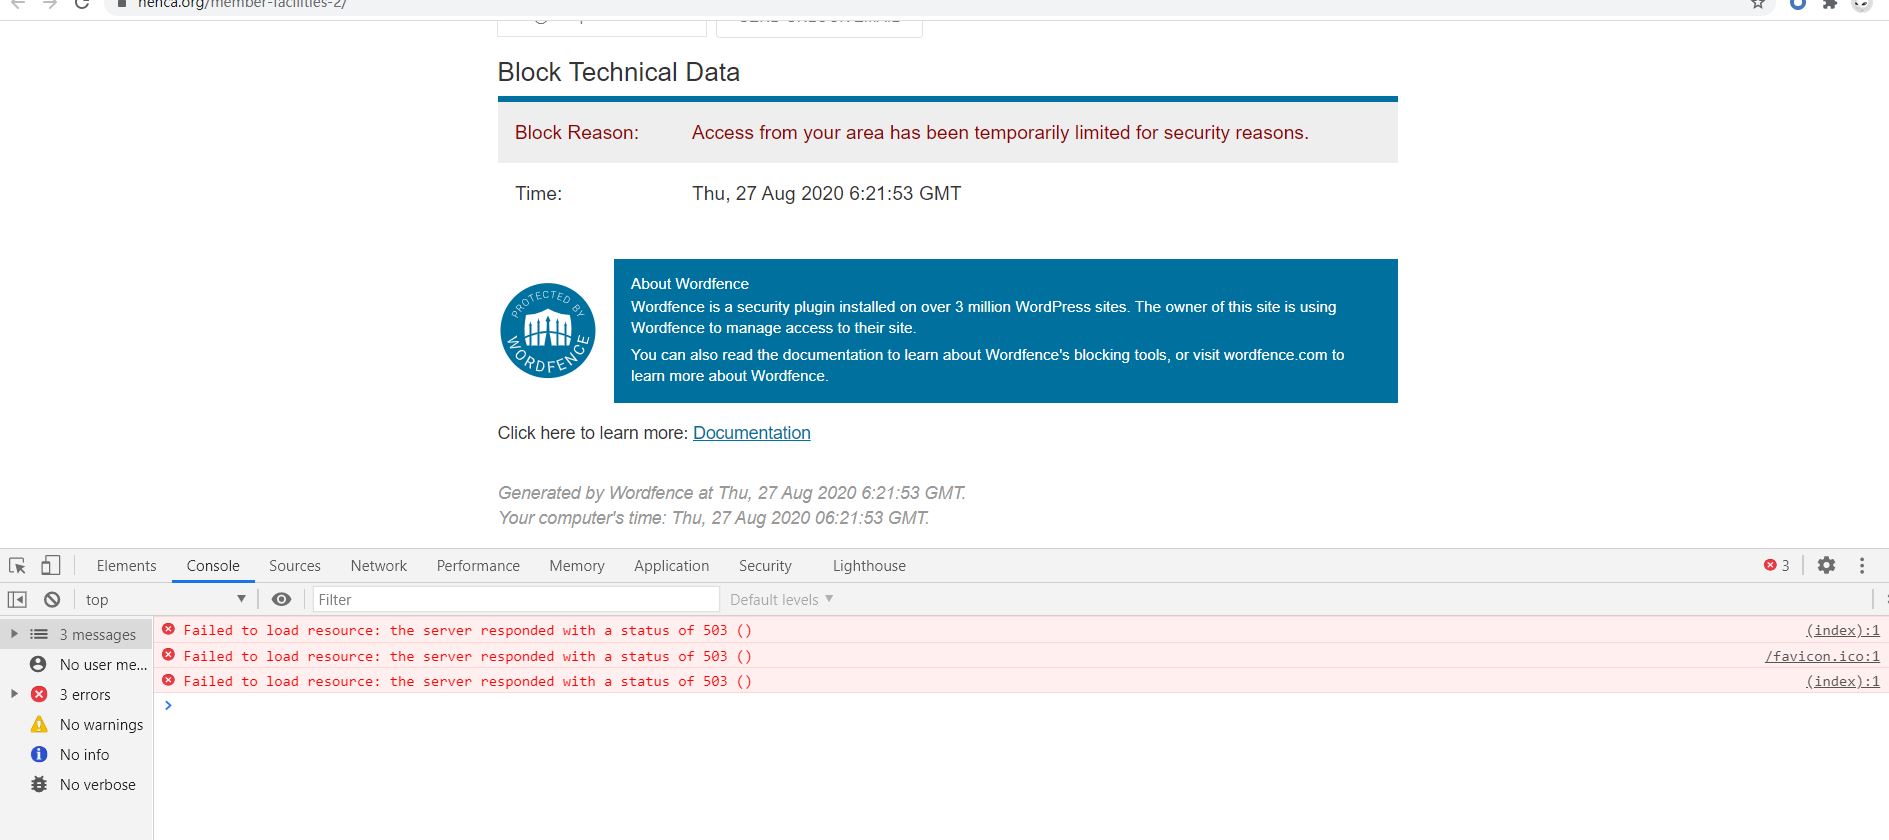Open the Security tab
The width and height of the screenshot is (1889, 840).
[765, 566]
